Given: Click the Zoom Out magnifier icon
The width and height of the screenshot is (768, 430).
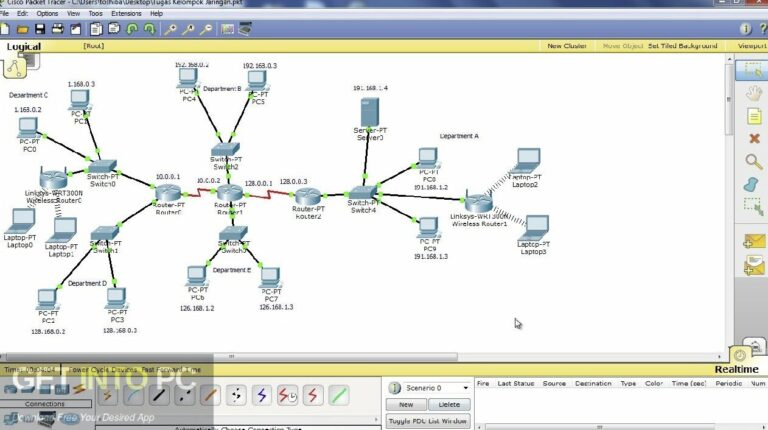Looking at the screenshot, I should [206, 29].
